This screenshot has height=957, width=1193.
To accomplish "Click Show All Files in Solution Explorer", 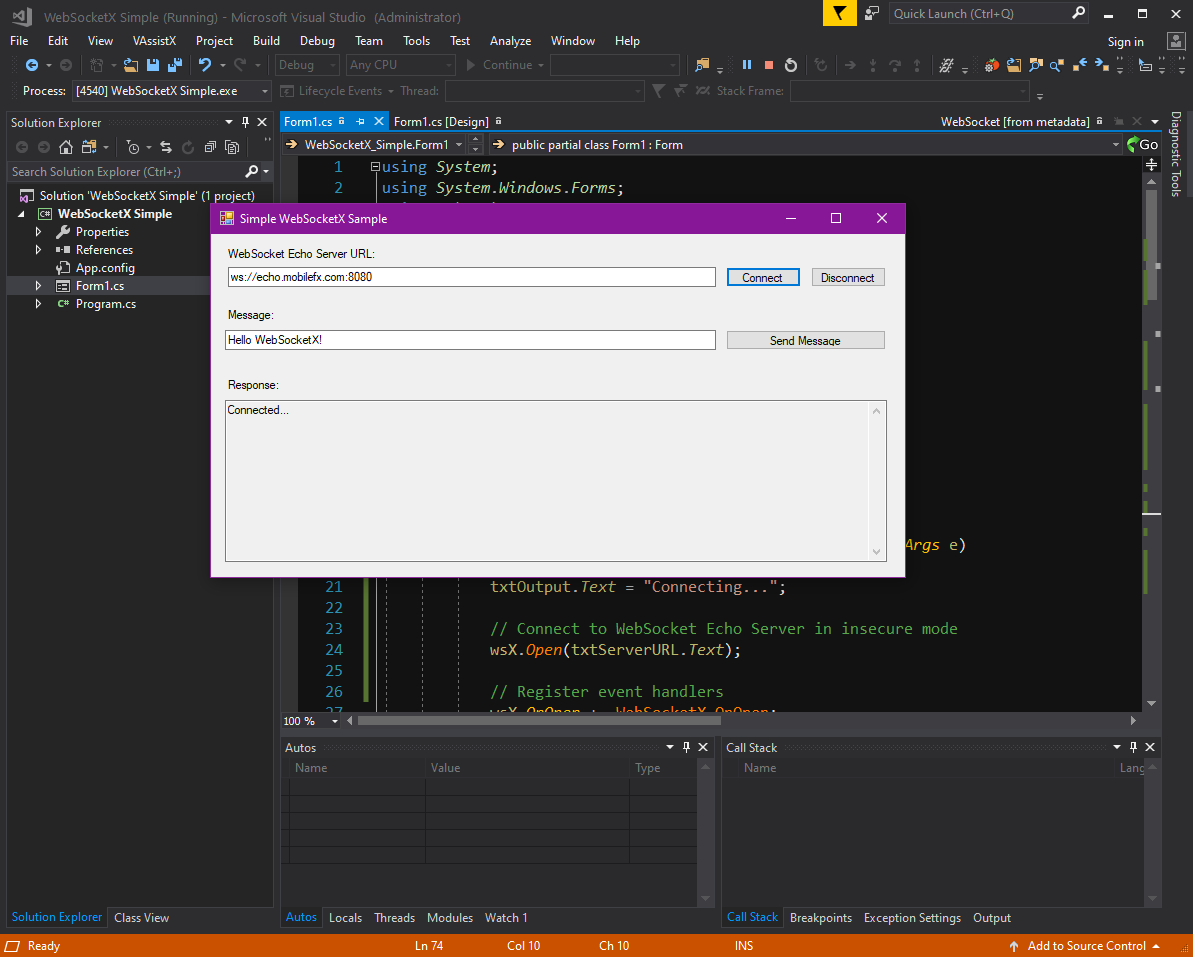I will 232,147.
